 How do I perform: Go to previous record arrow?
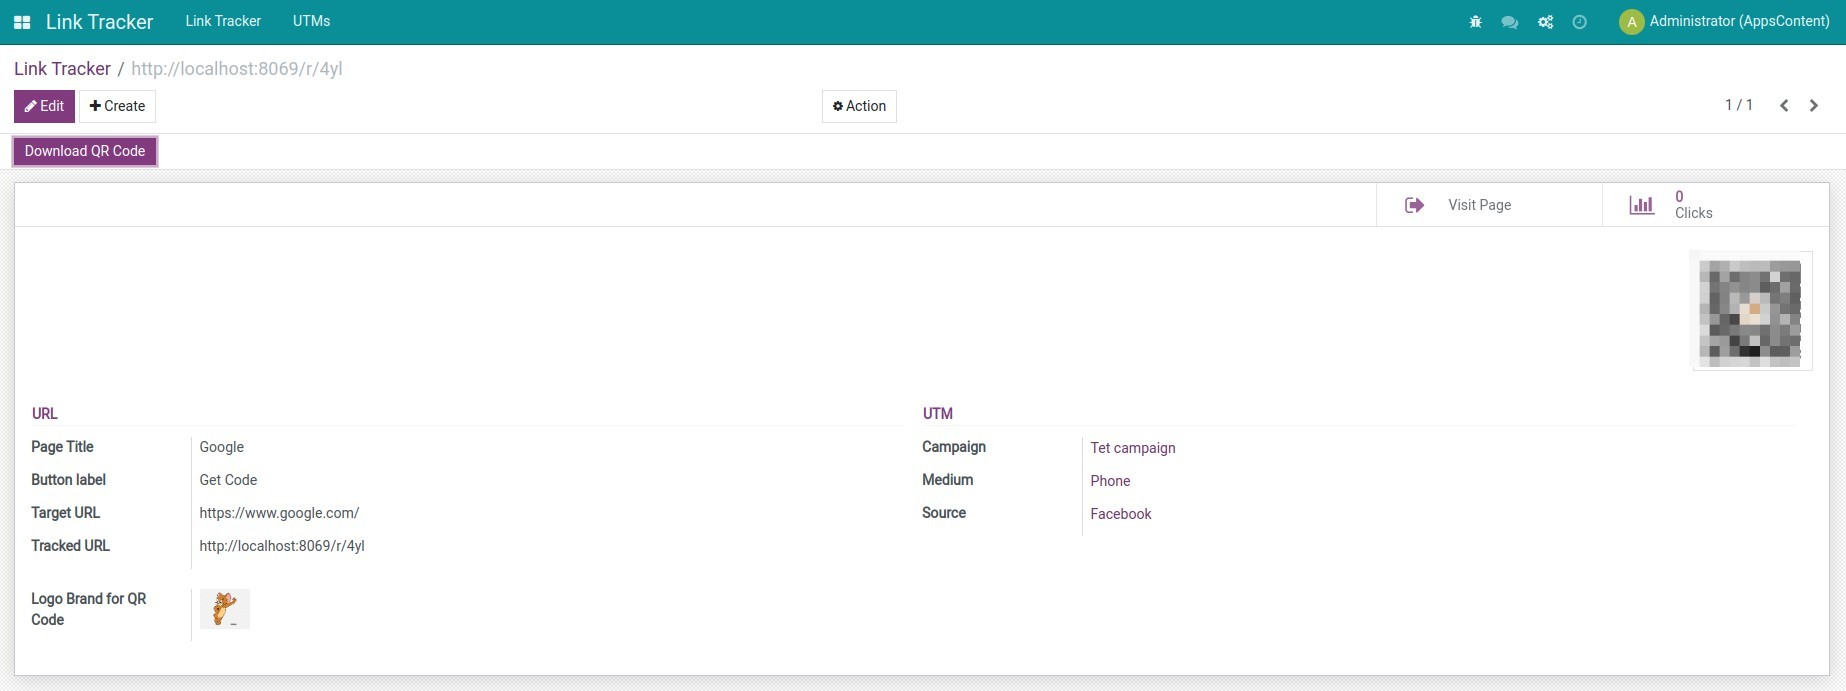pos(1783,106)
